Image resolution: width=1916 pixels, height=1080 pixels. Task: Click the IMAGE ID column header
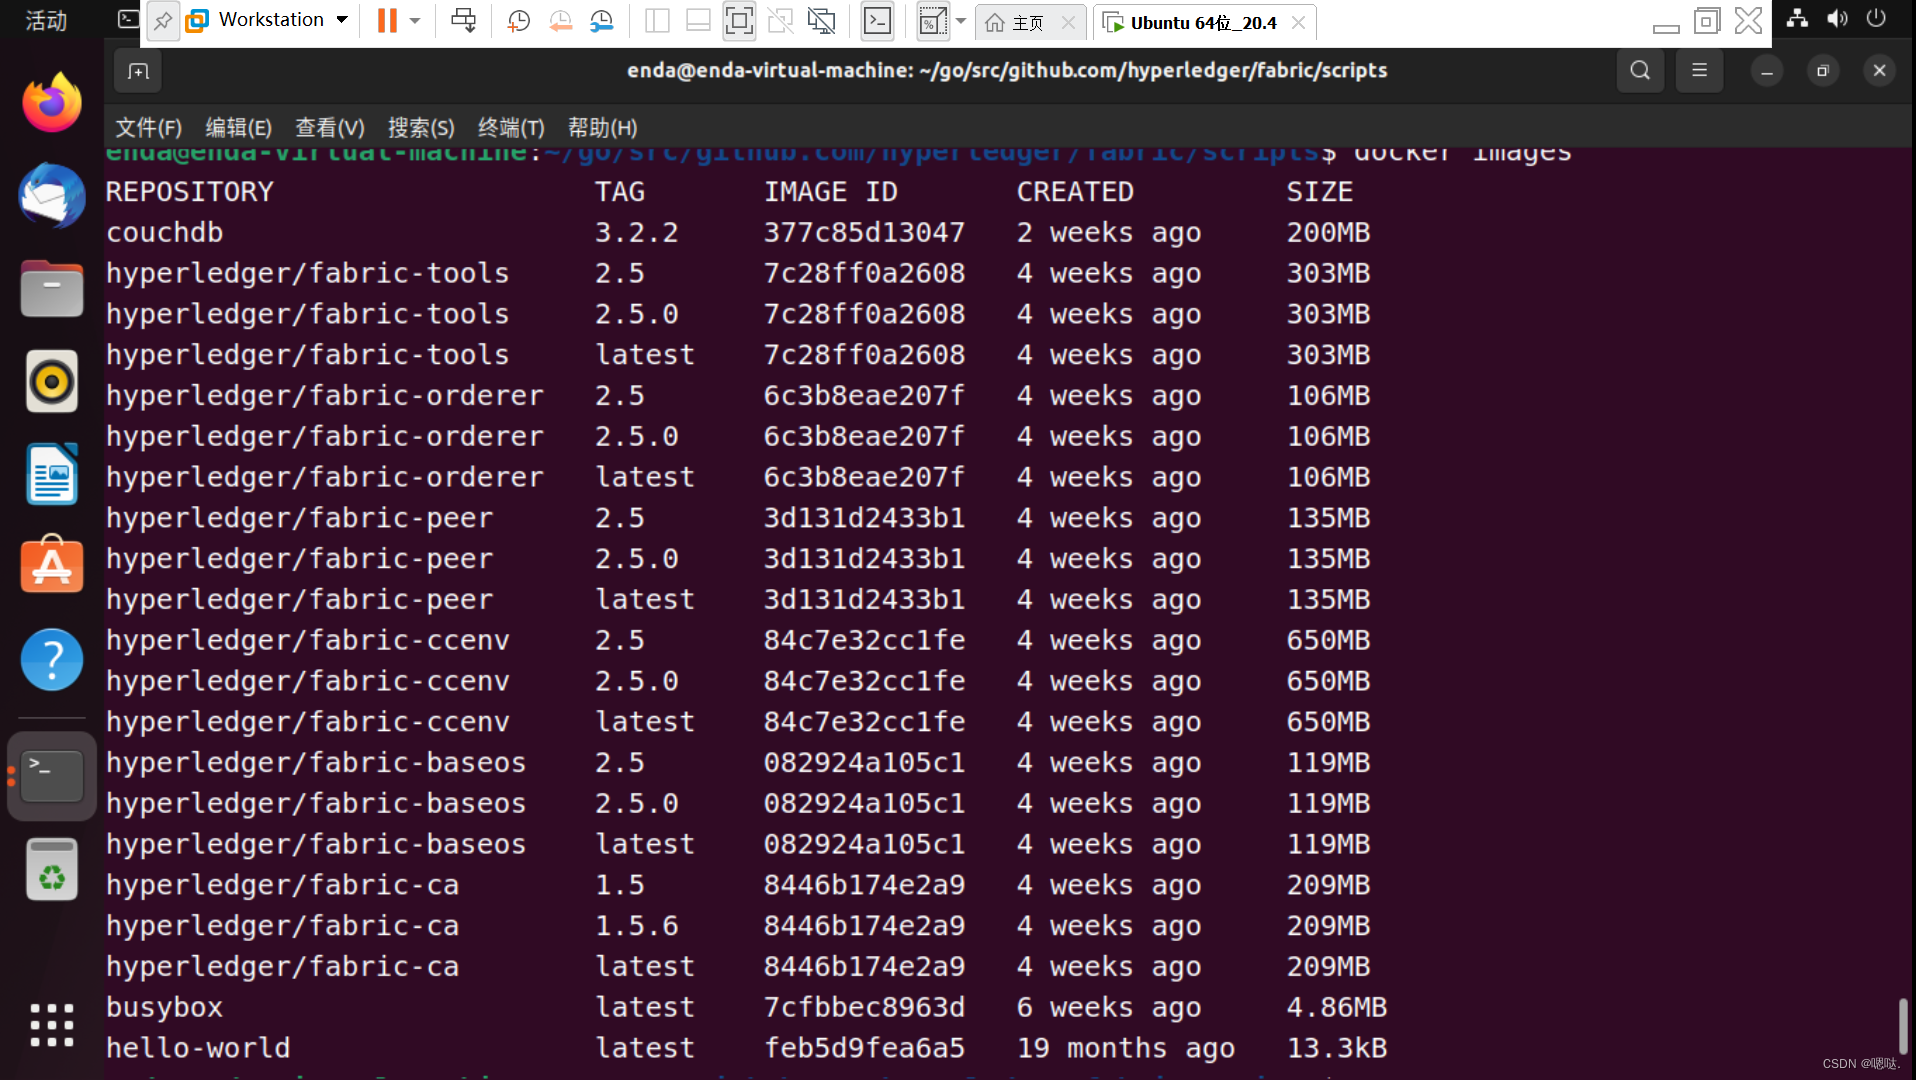click(x=831, y=191)
